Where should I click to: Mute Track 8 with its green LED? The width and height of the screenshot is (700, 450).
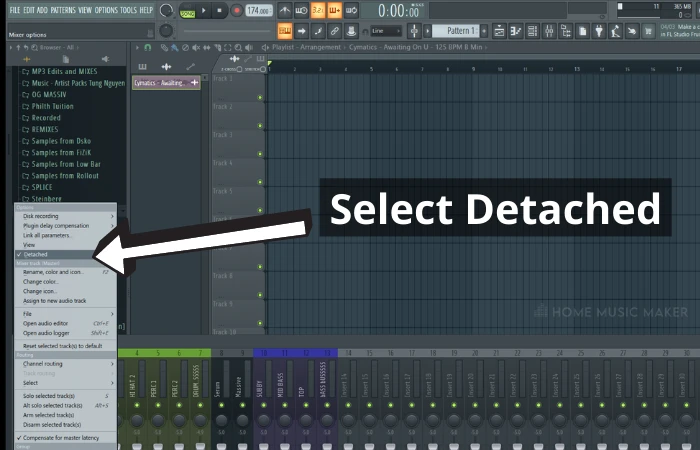click(x=260, y=295)
